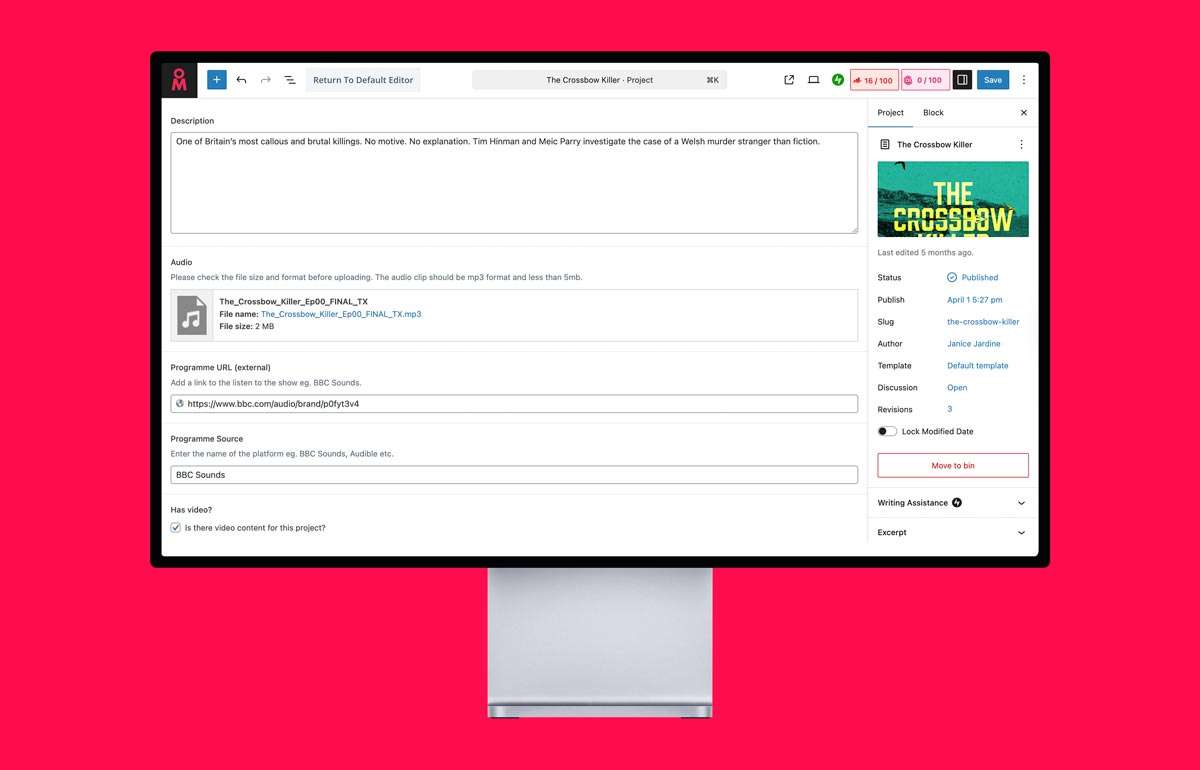Open the block inserter plus button
Screen dimensions: 1200x770
tap(217, 80)
